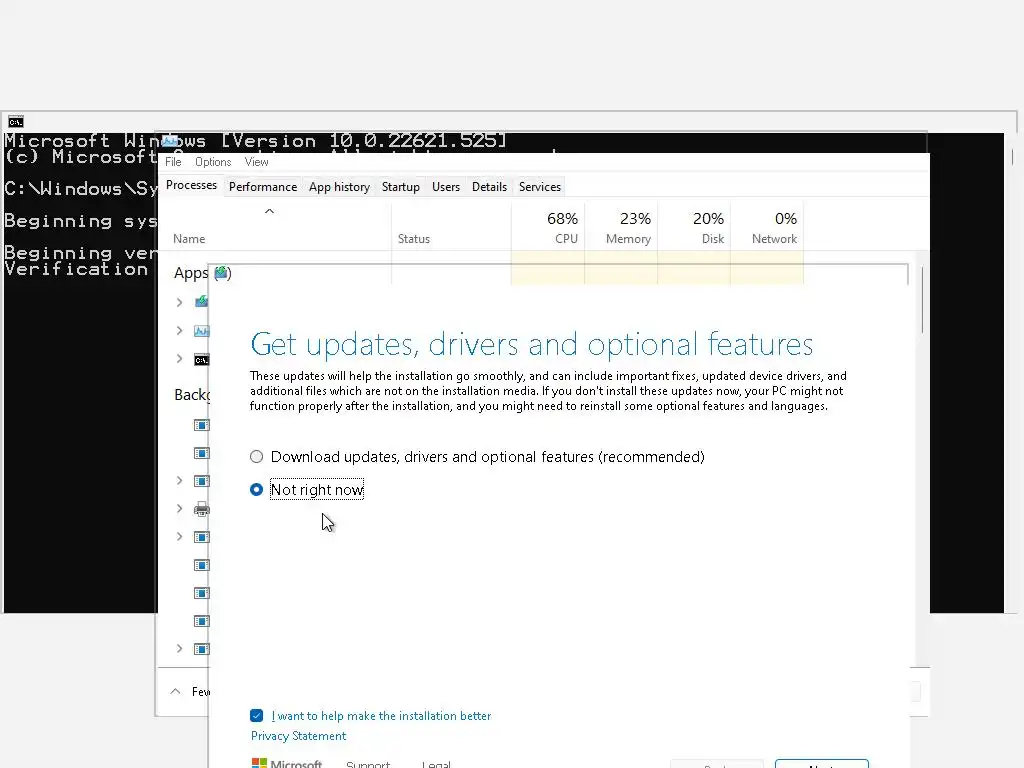The image size is (1024, 768).
Task: Switch to the Performance tab
Action: [x=263, y=187]
